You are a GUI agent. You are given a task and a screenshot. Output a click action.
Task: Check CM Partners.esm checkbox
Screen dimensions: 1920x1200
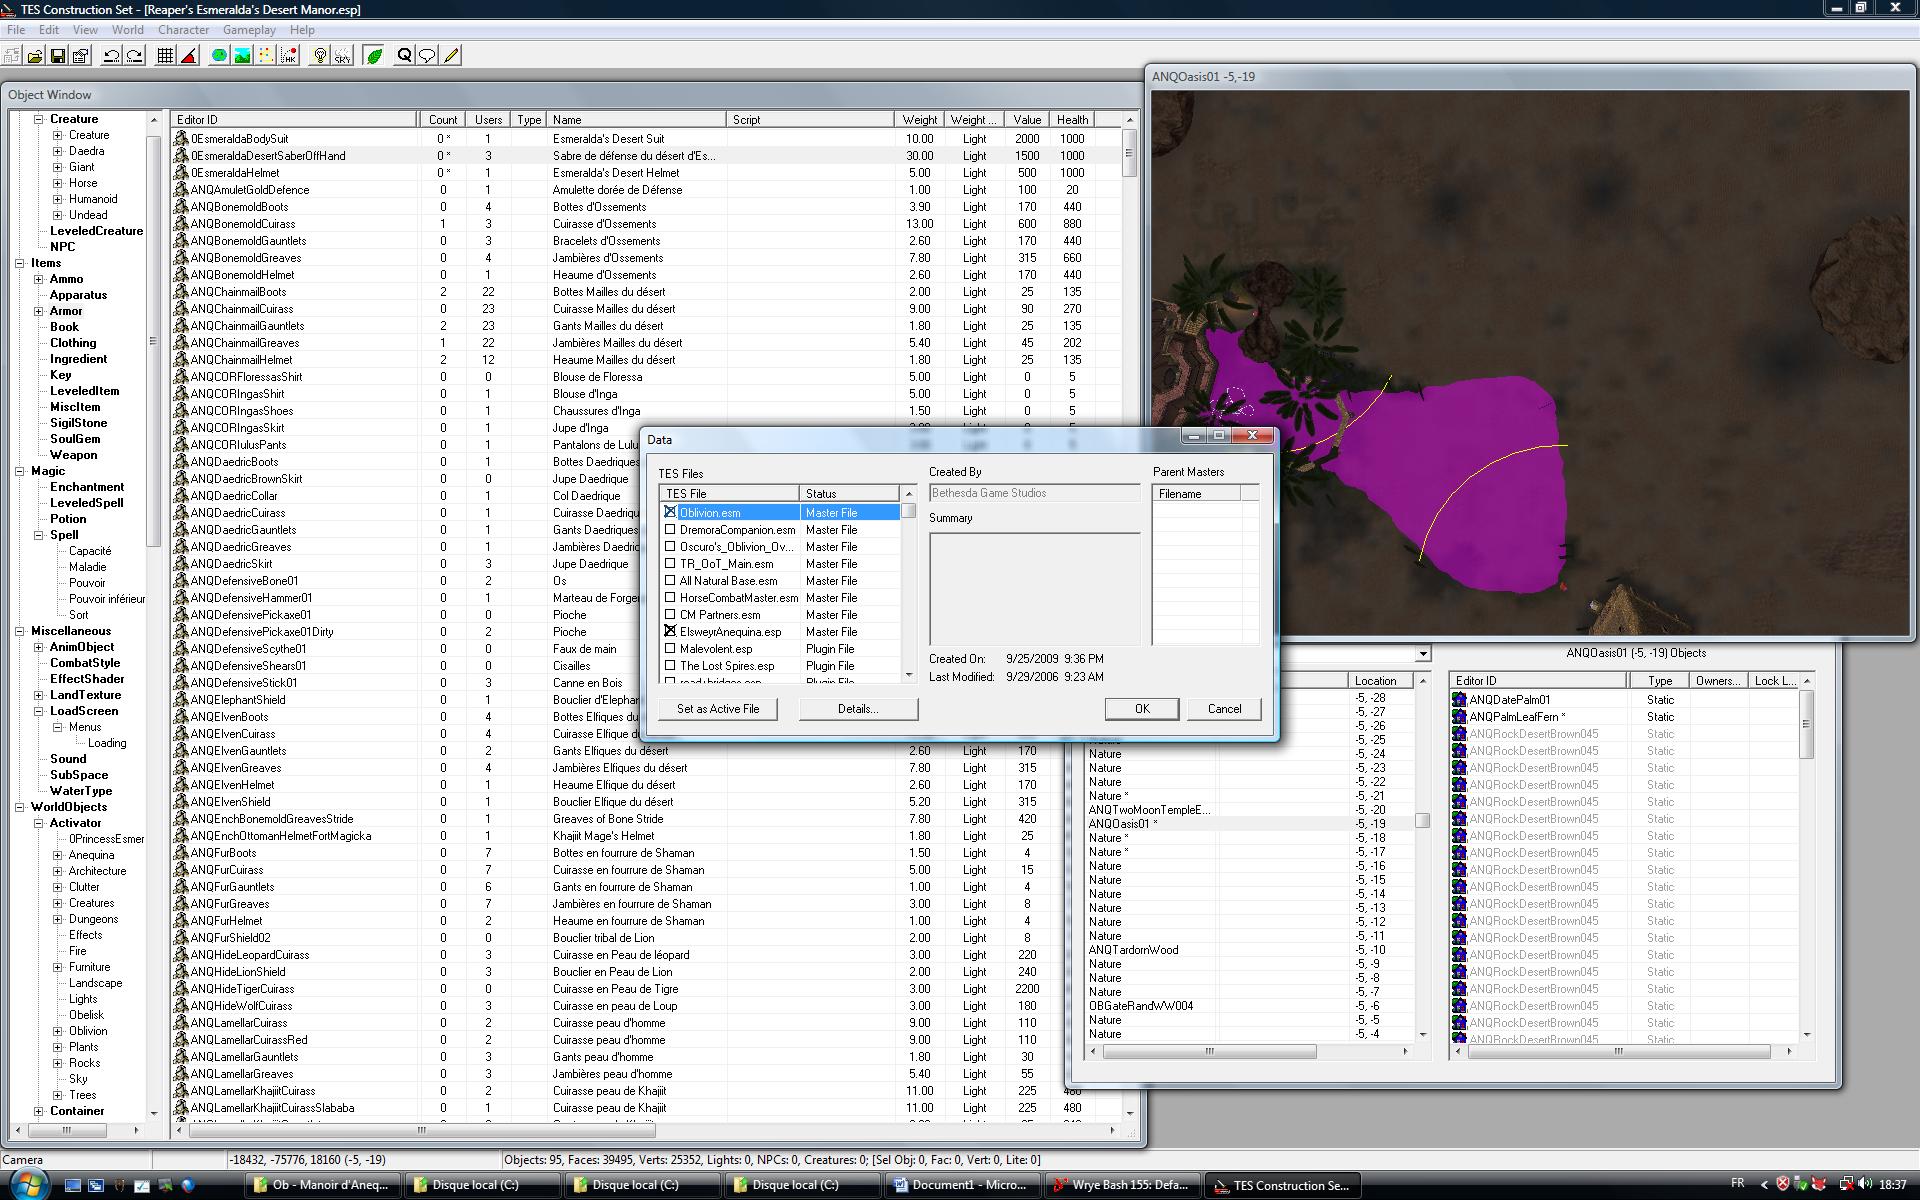coord(670,615)
